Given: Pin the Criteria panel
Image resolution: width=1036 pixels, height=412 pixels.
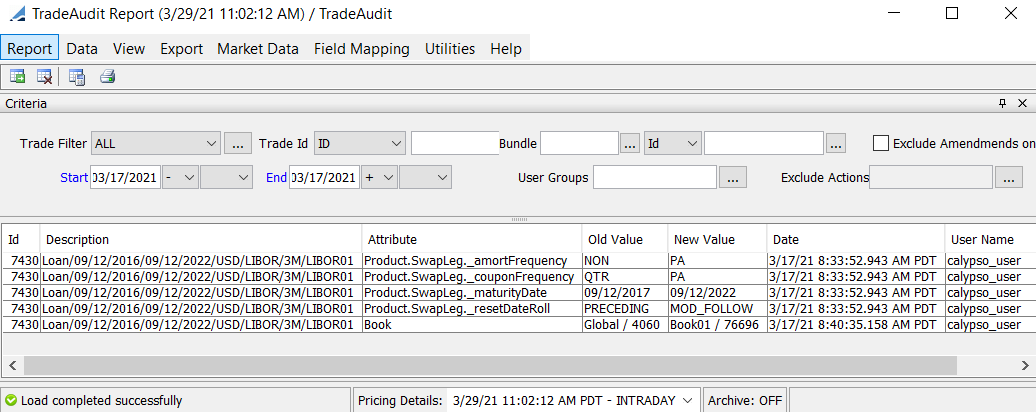Looking at the screenshot, I should coord(1002,104).
